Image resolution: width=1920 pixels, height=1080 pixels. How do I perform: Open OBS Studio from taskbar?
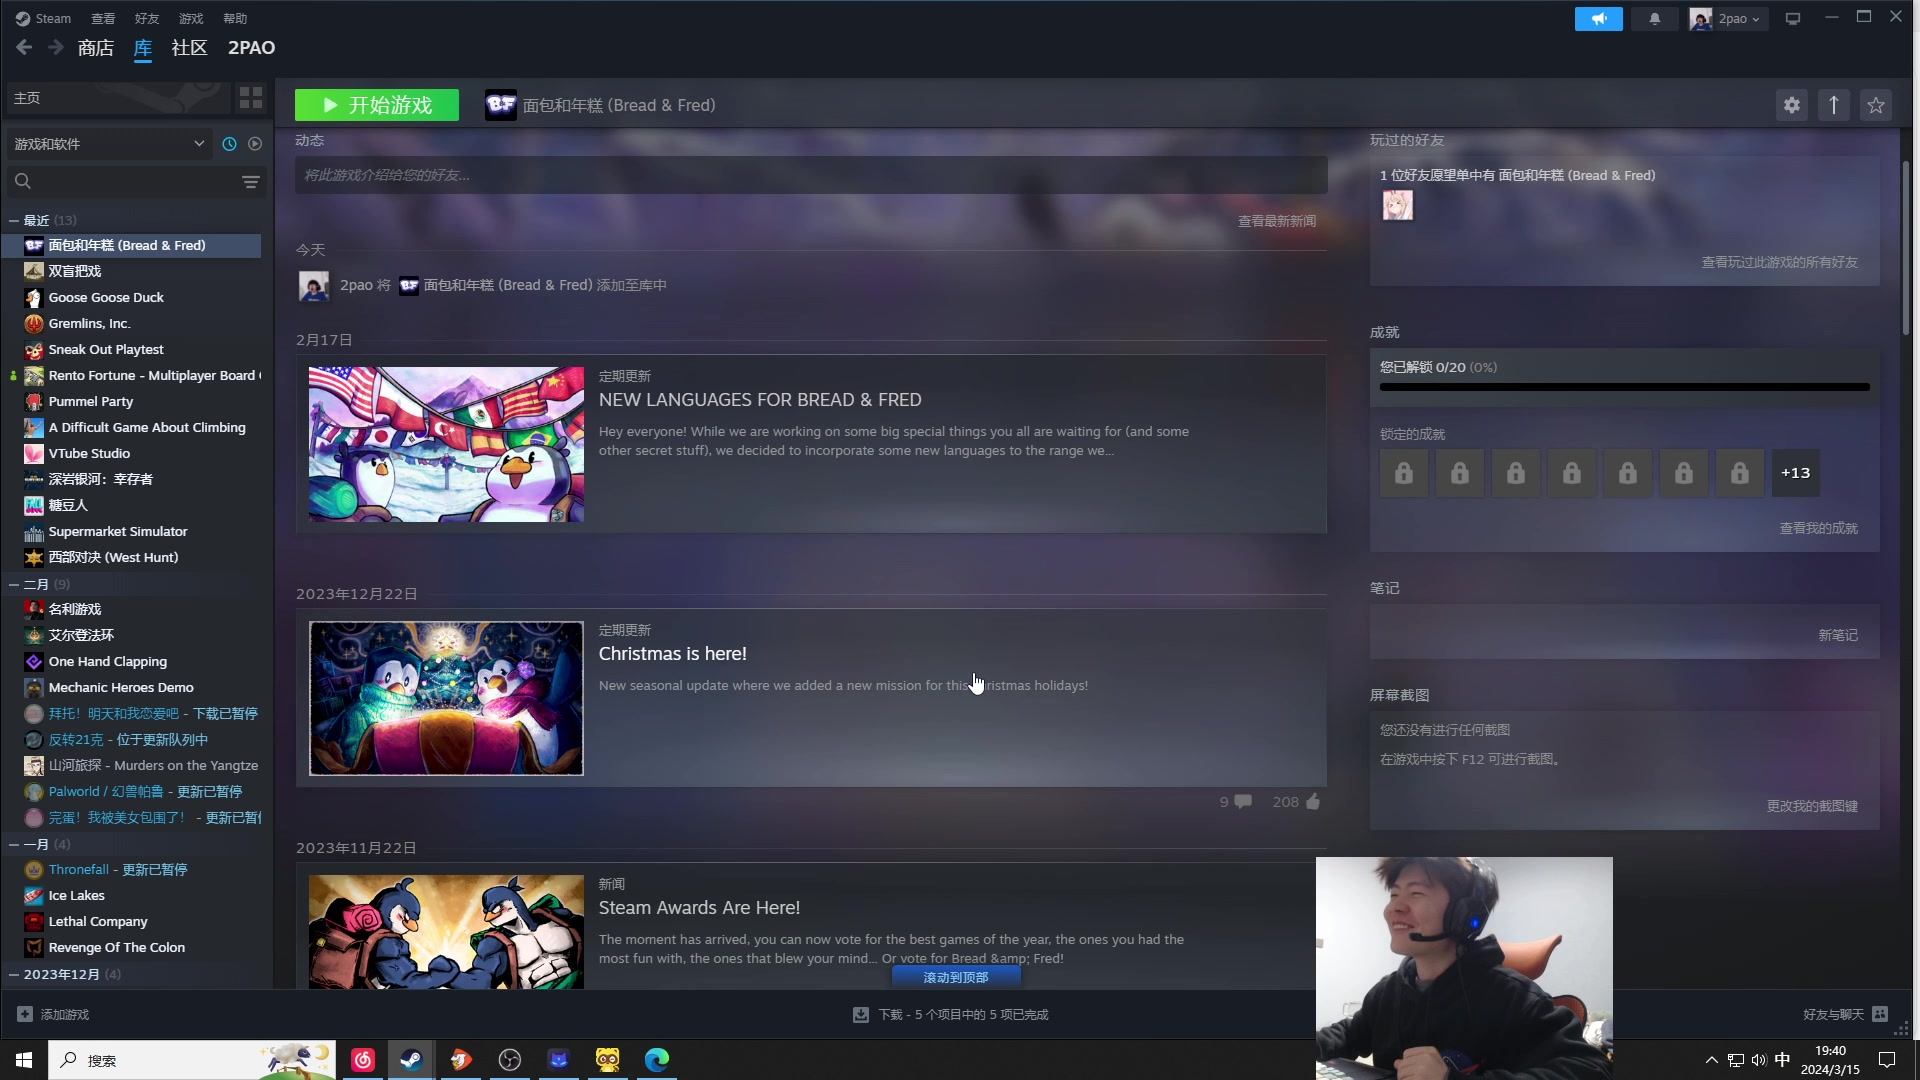pyautogui.click(x=510, y=1060)
